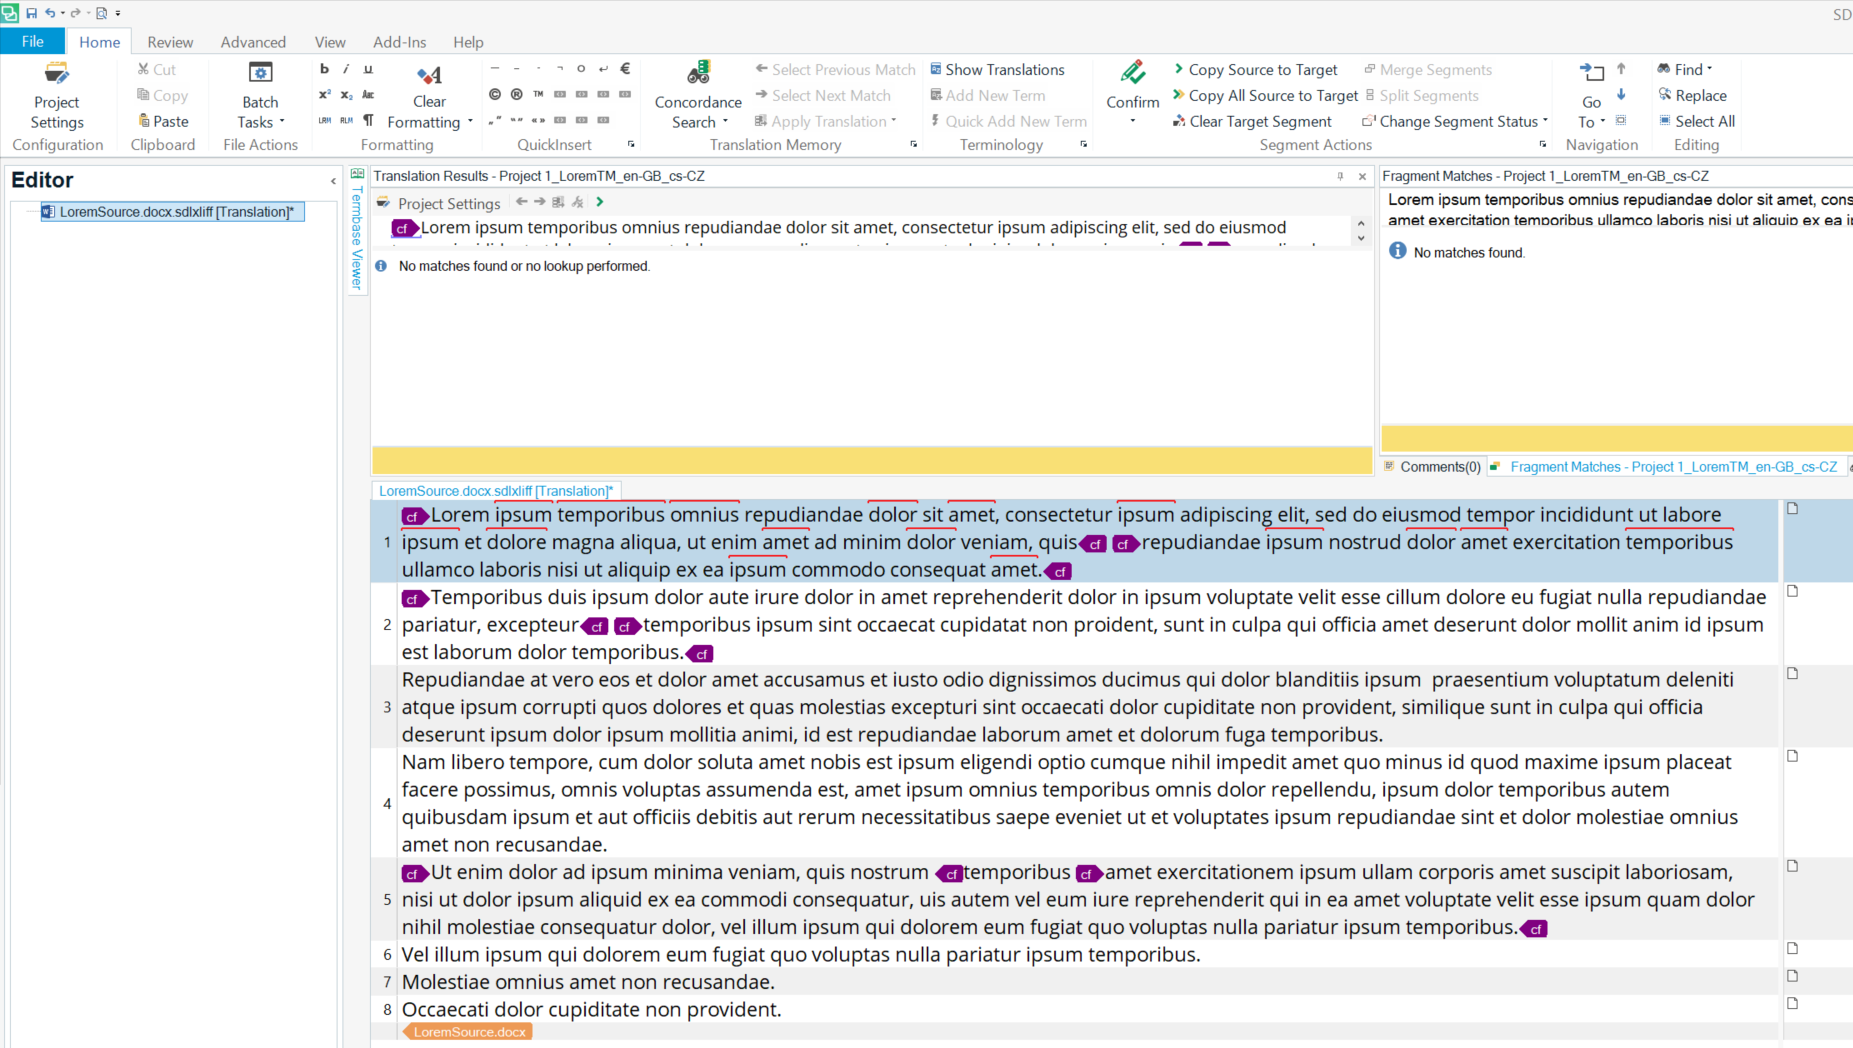1853x1048 pixels.
Task: Click Project Settings in Translation Results toolbar
Action: tap(440, 203)
